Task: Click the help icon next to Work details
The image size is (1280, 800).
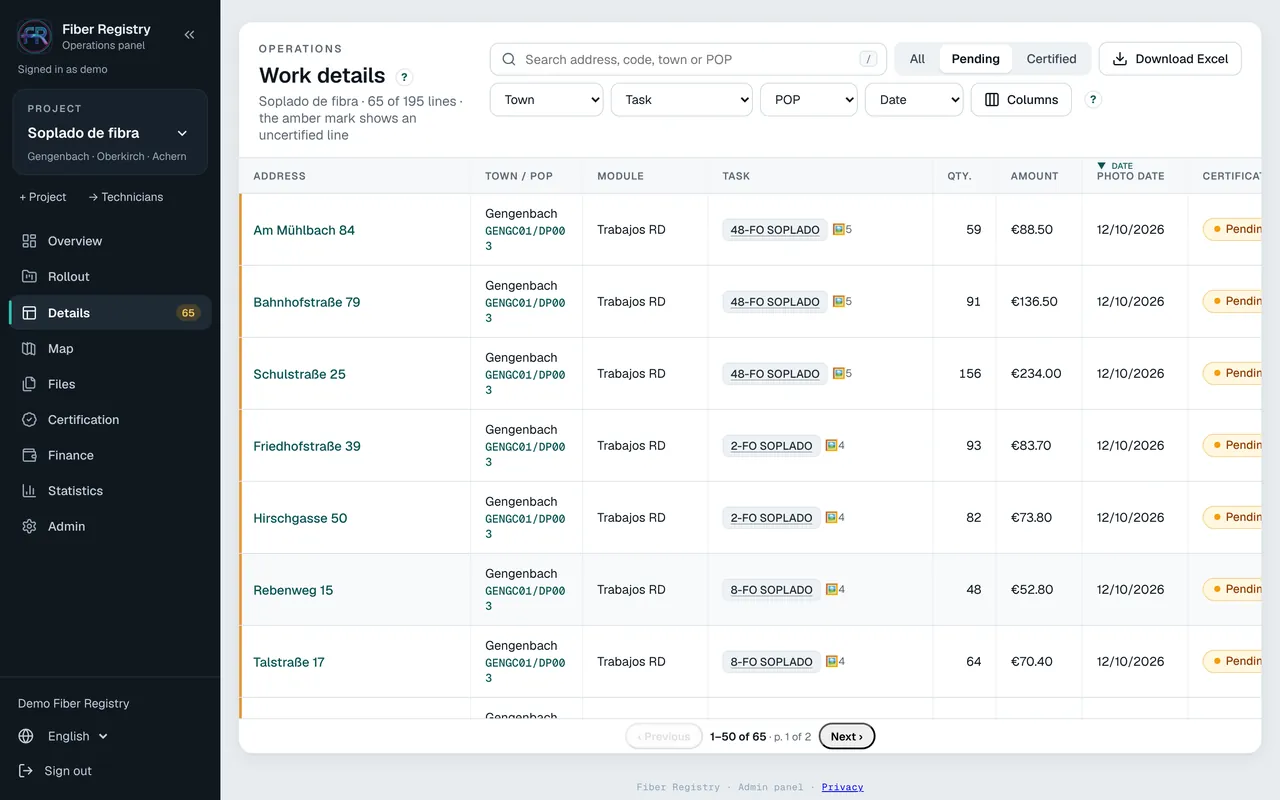Action: click(404, 77)
